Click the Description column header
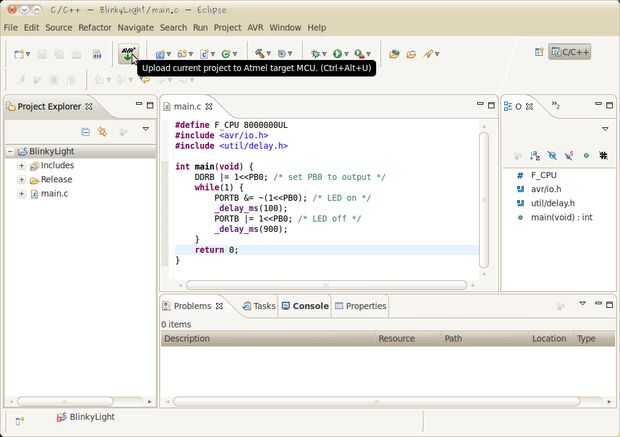The height and width of the screenshot is (437, 620). (187, 339)
